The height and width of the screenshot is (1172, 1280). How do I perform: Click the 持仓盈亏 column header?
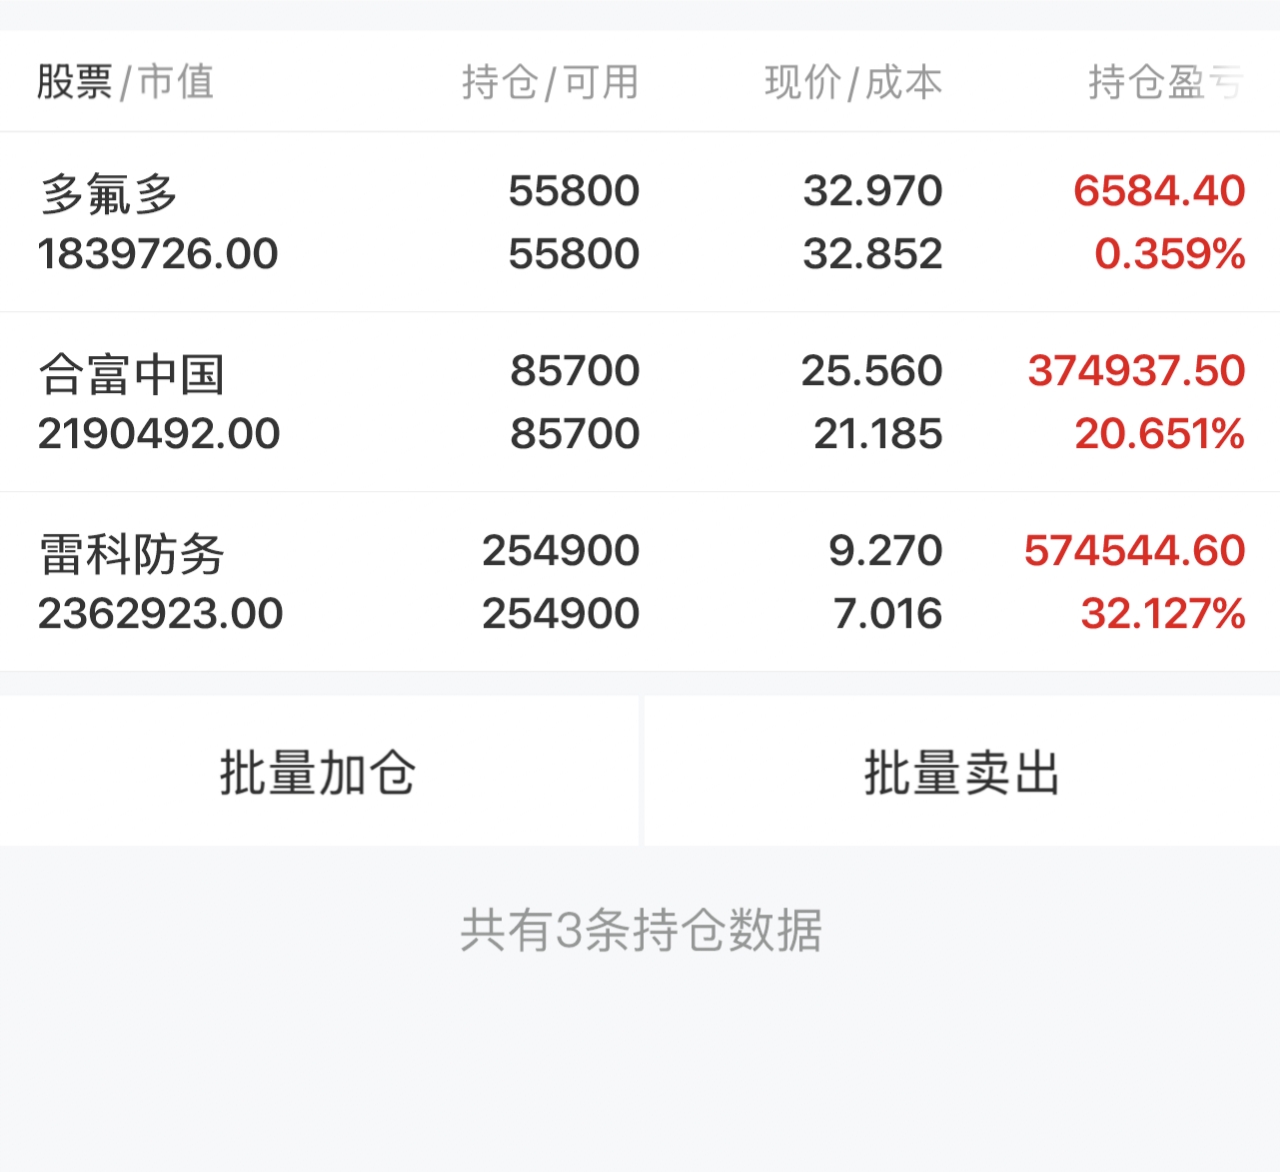coord(1165,82)
